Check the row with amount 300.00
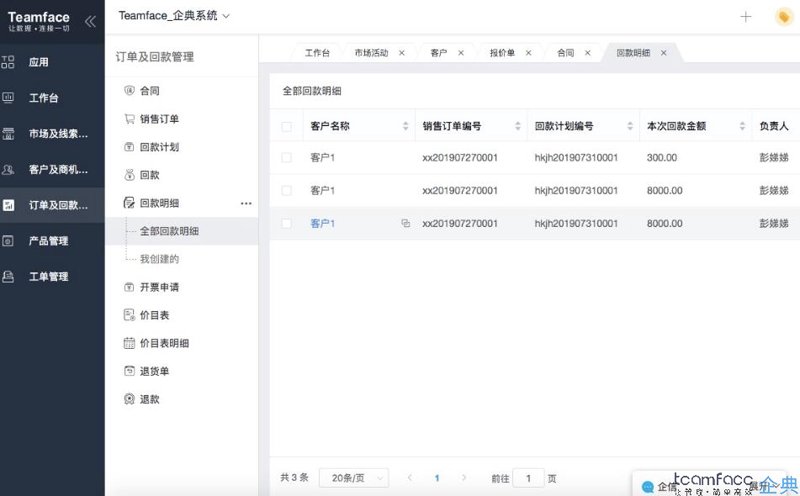The image size is (800, 496). pyautogui.click(x=287, y=158)
